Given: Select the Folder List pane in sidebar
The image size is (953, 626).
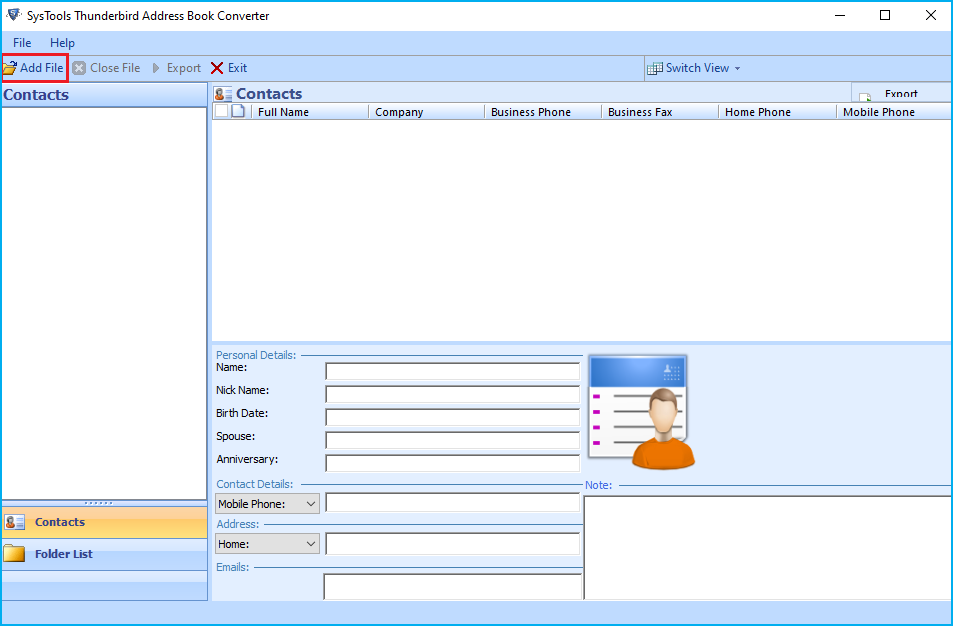Looking at the screenshot, I should tap(105, 554).
